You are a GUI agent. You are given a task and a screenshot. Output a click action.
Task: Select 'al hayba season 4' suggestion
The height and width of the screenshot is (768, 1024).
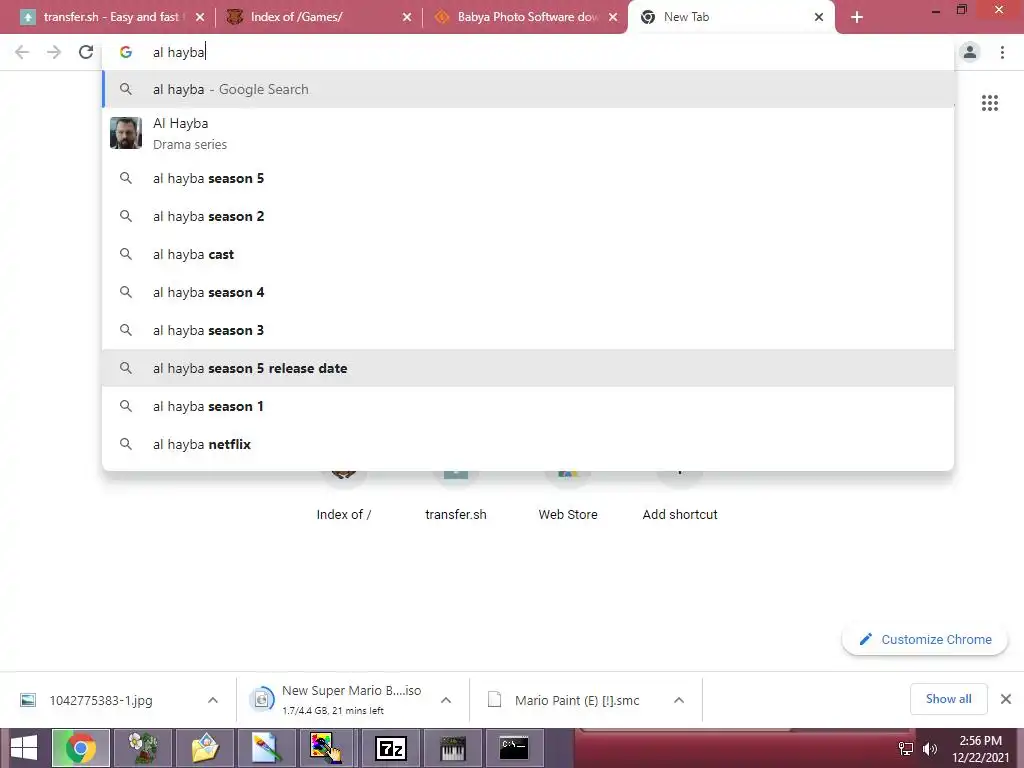[528, 292]
